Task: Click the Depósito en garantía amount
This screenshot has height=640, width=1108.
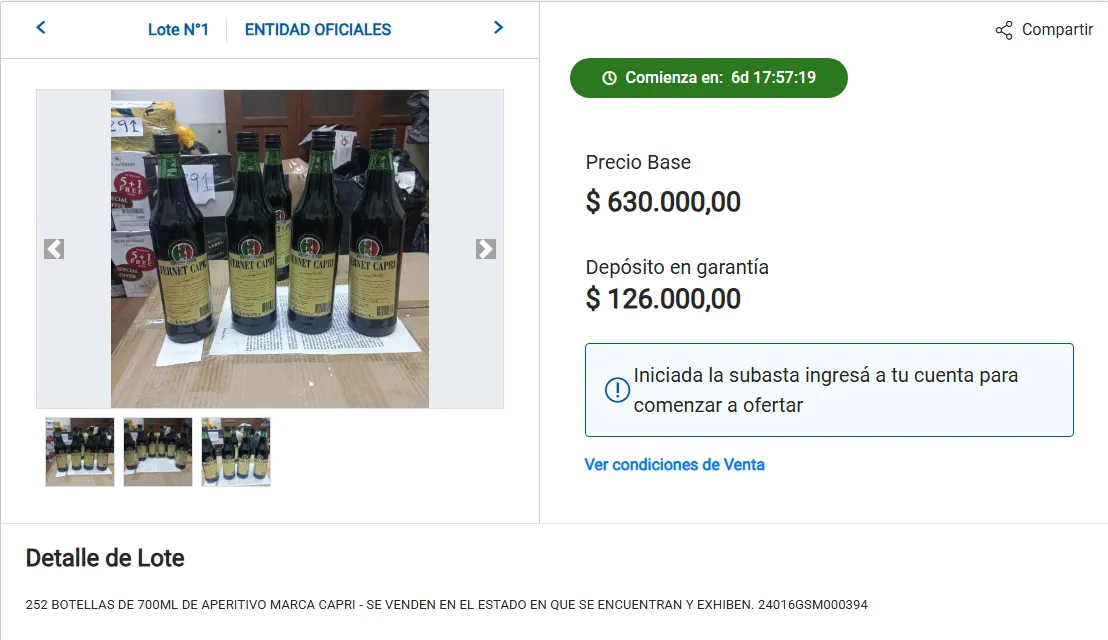Action: [663, 299]
